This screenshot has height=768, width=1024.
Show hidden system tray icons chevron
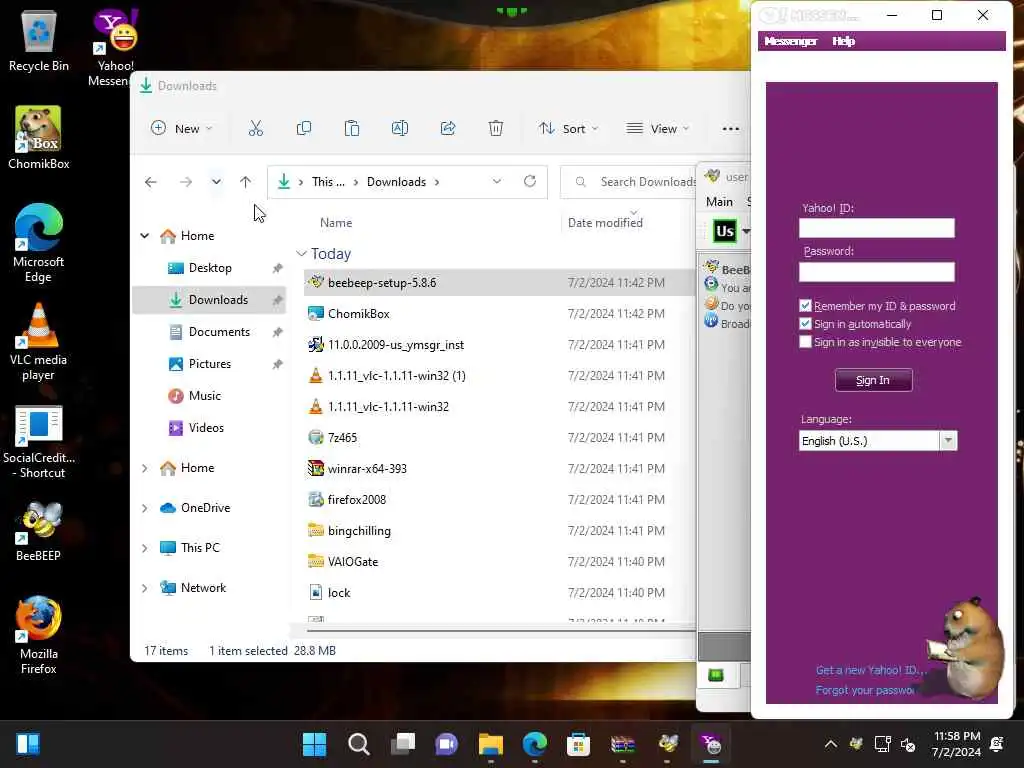(x=831, y=744)
